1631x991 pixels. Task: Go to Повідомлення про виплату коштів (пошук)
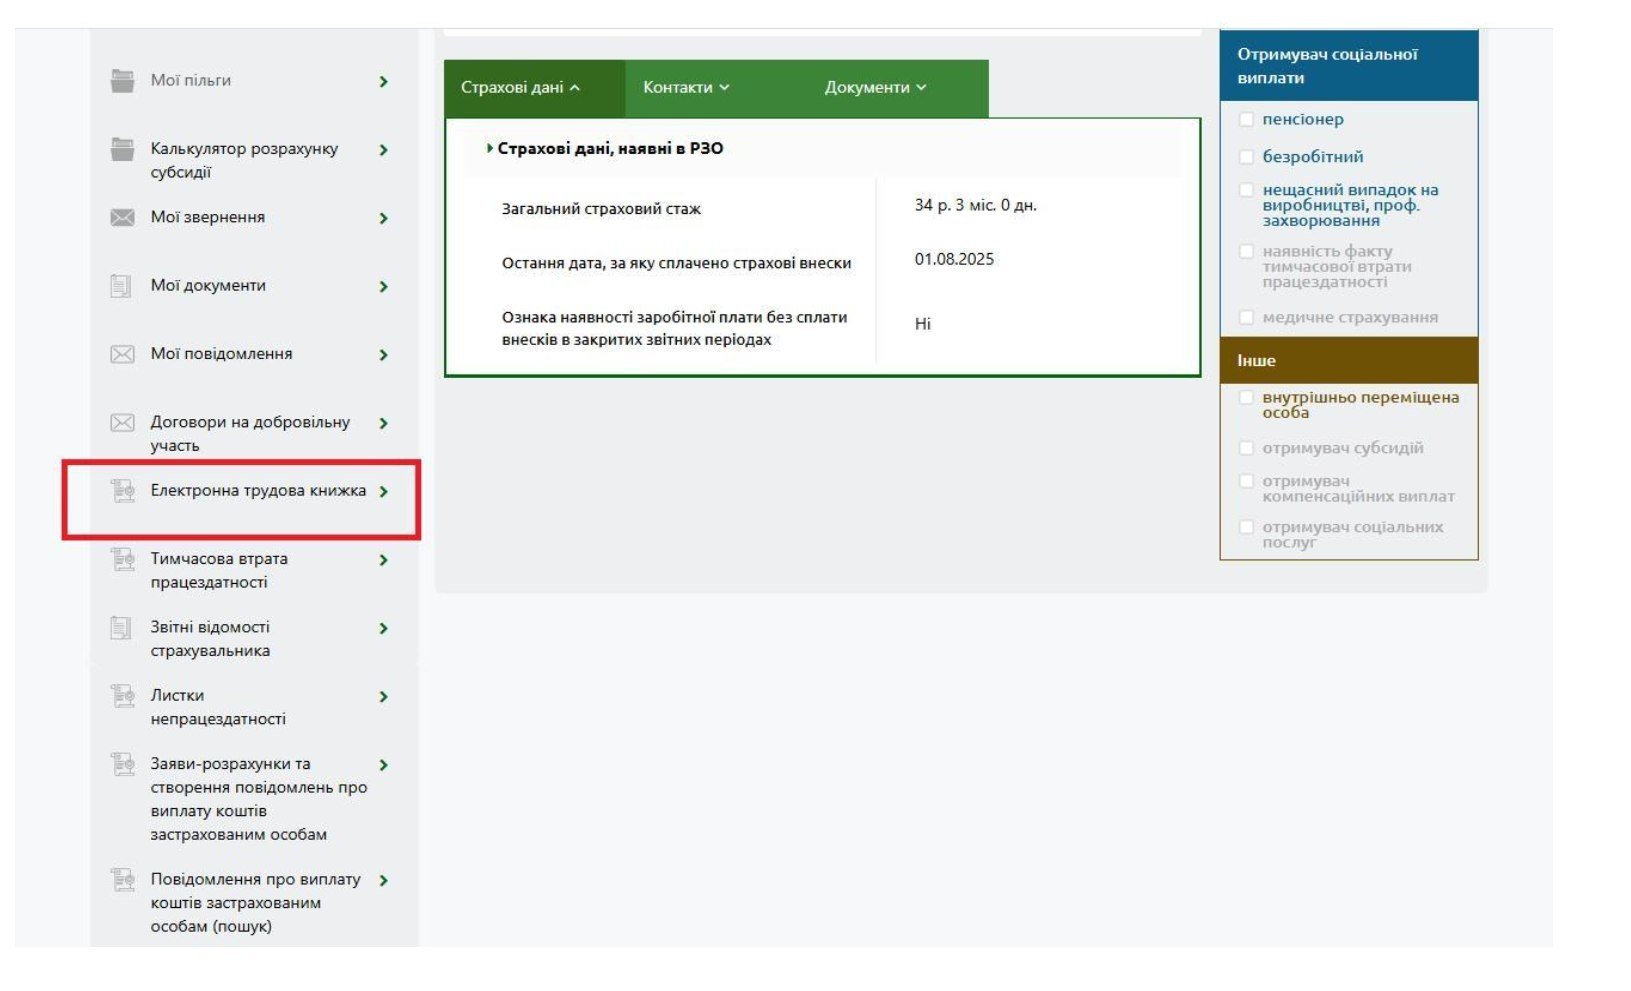255,902
